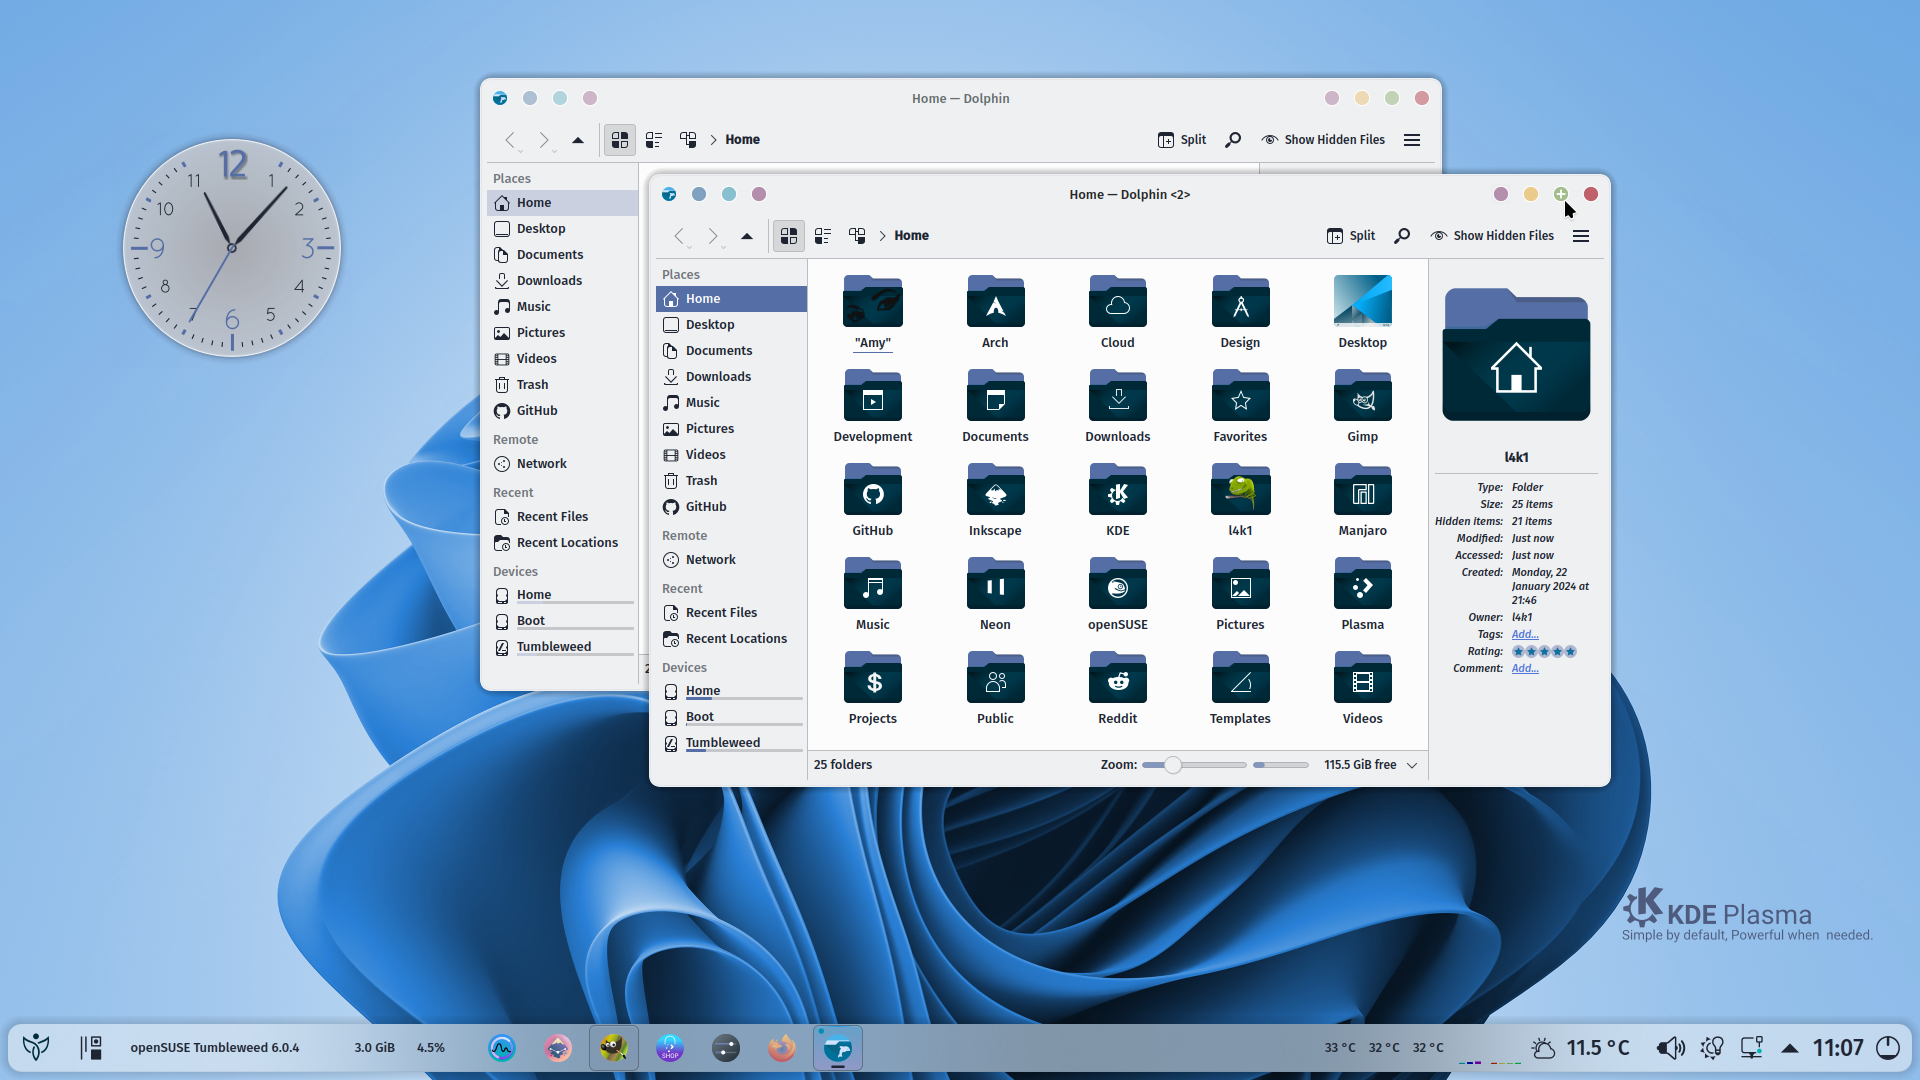Go back in Dolphin <2> window
This screenshot has width=1920, height=1080.
point(680,236)
